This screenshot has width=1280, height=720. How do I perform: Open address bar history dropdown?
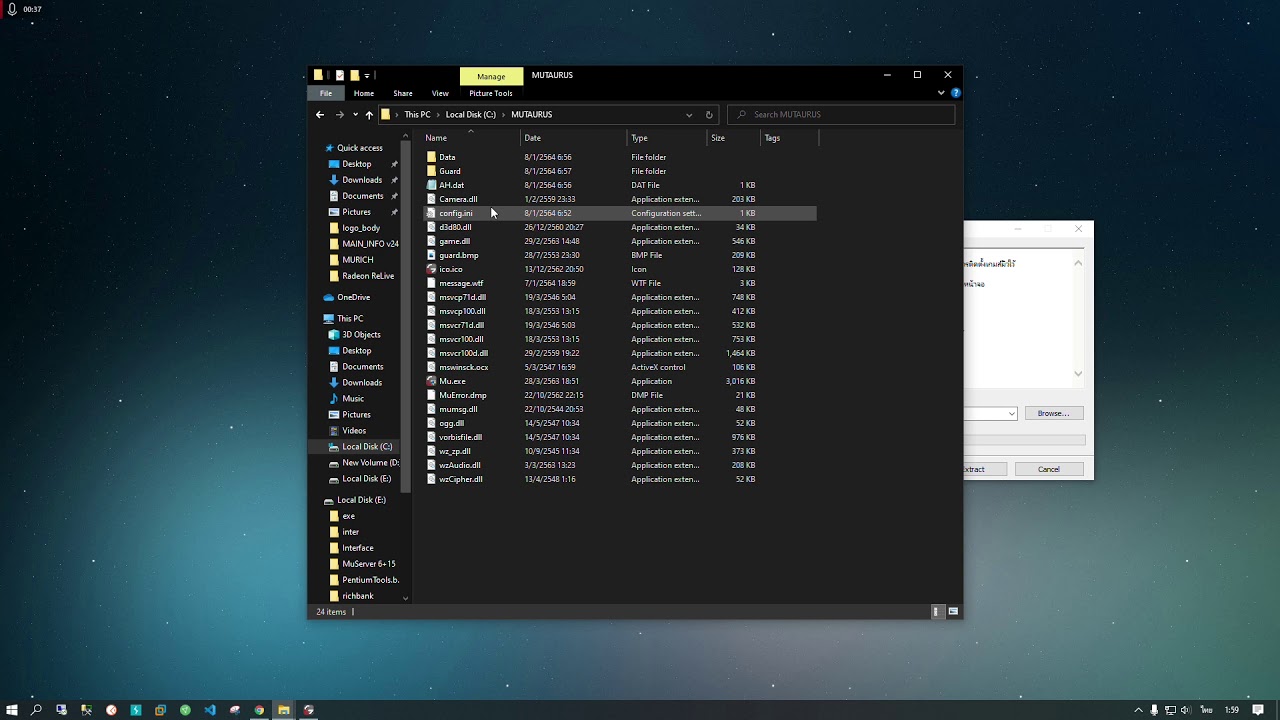click(x=689, y=115)
